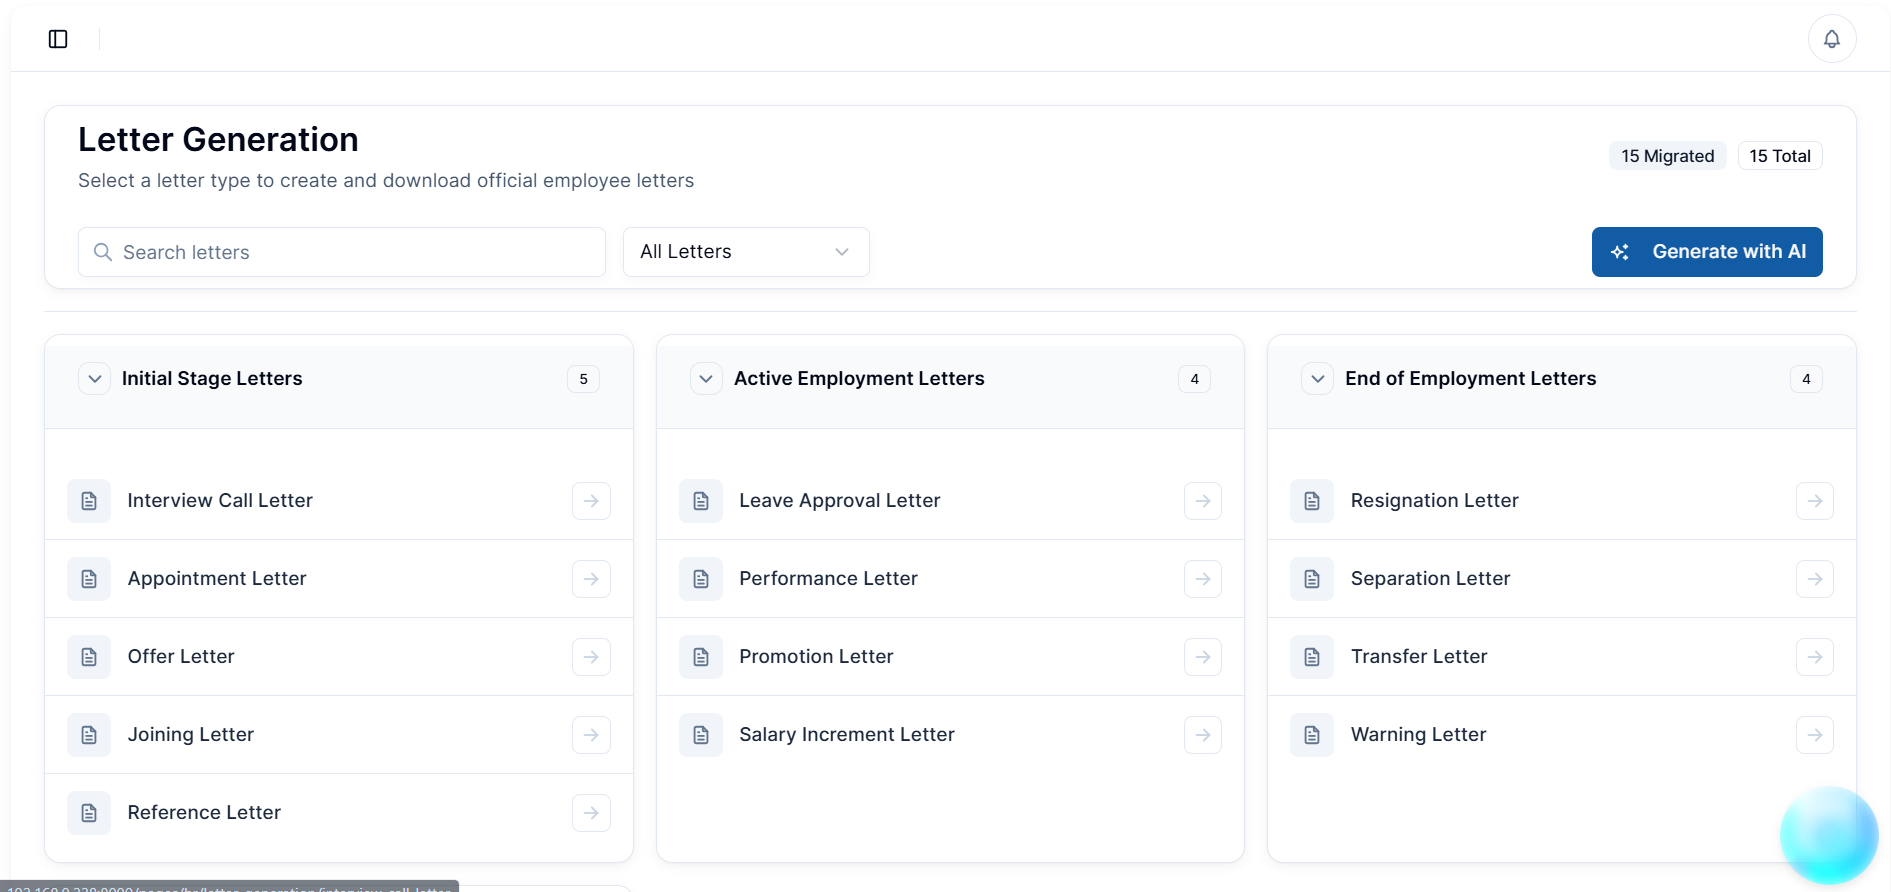Click into the Search letters field
Image resolution: width=1891 pixels, height=892 pixels.
342,252
